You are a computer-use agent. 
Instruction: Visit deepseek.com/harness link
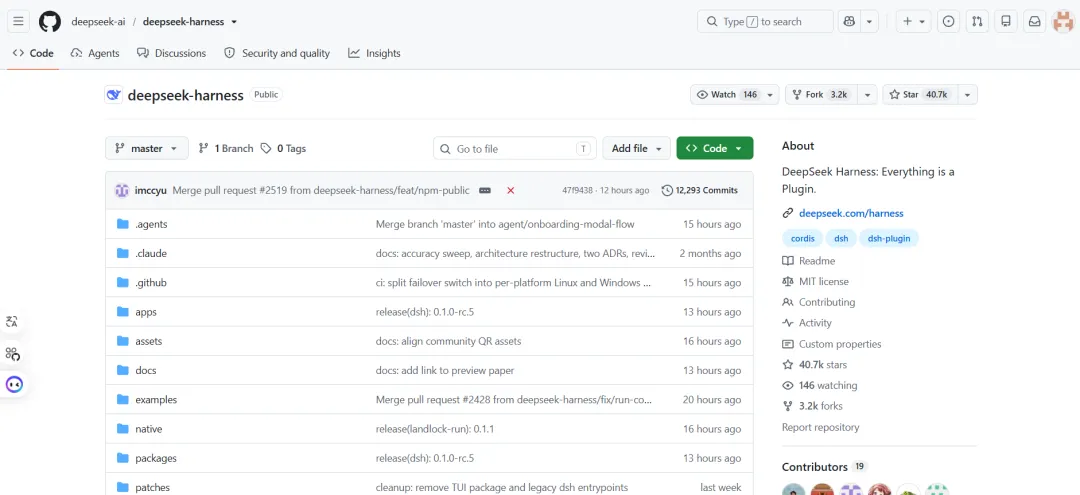point(851,213)
